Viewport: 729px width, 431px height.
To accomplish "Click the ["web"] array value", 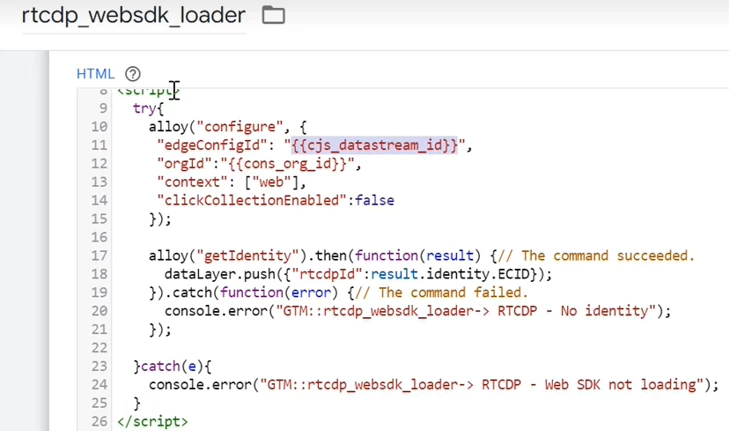I will 272,182.
